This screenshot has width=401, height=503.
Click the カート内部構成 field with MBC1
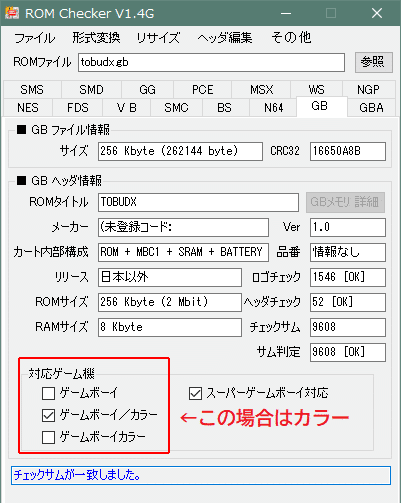coord(183,252)
